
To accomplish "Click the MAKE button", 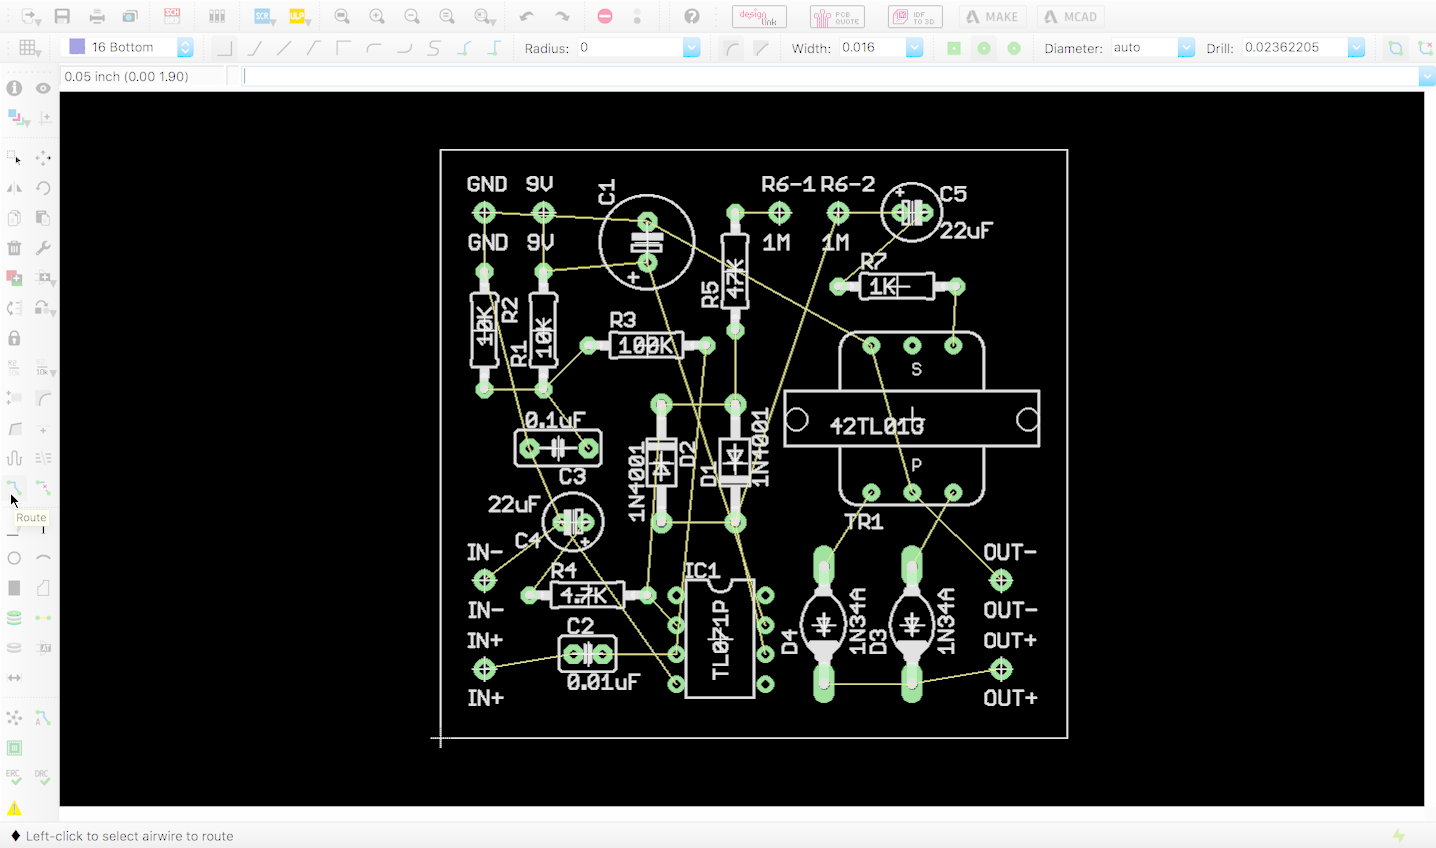I will 991,17.
